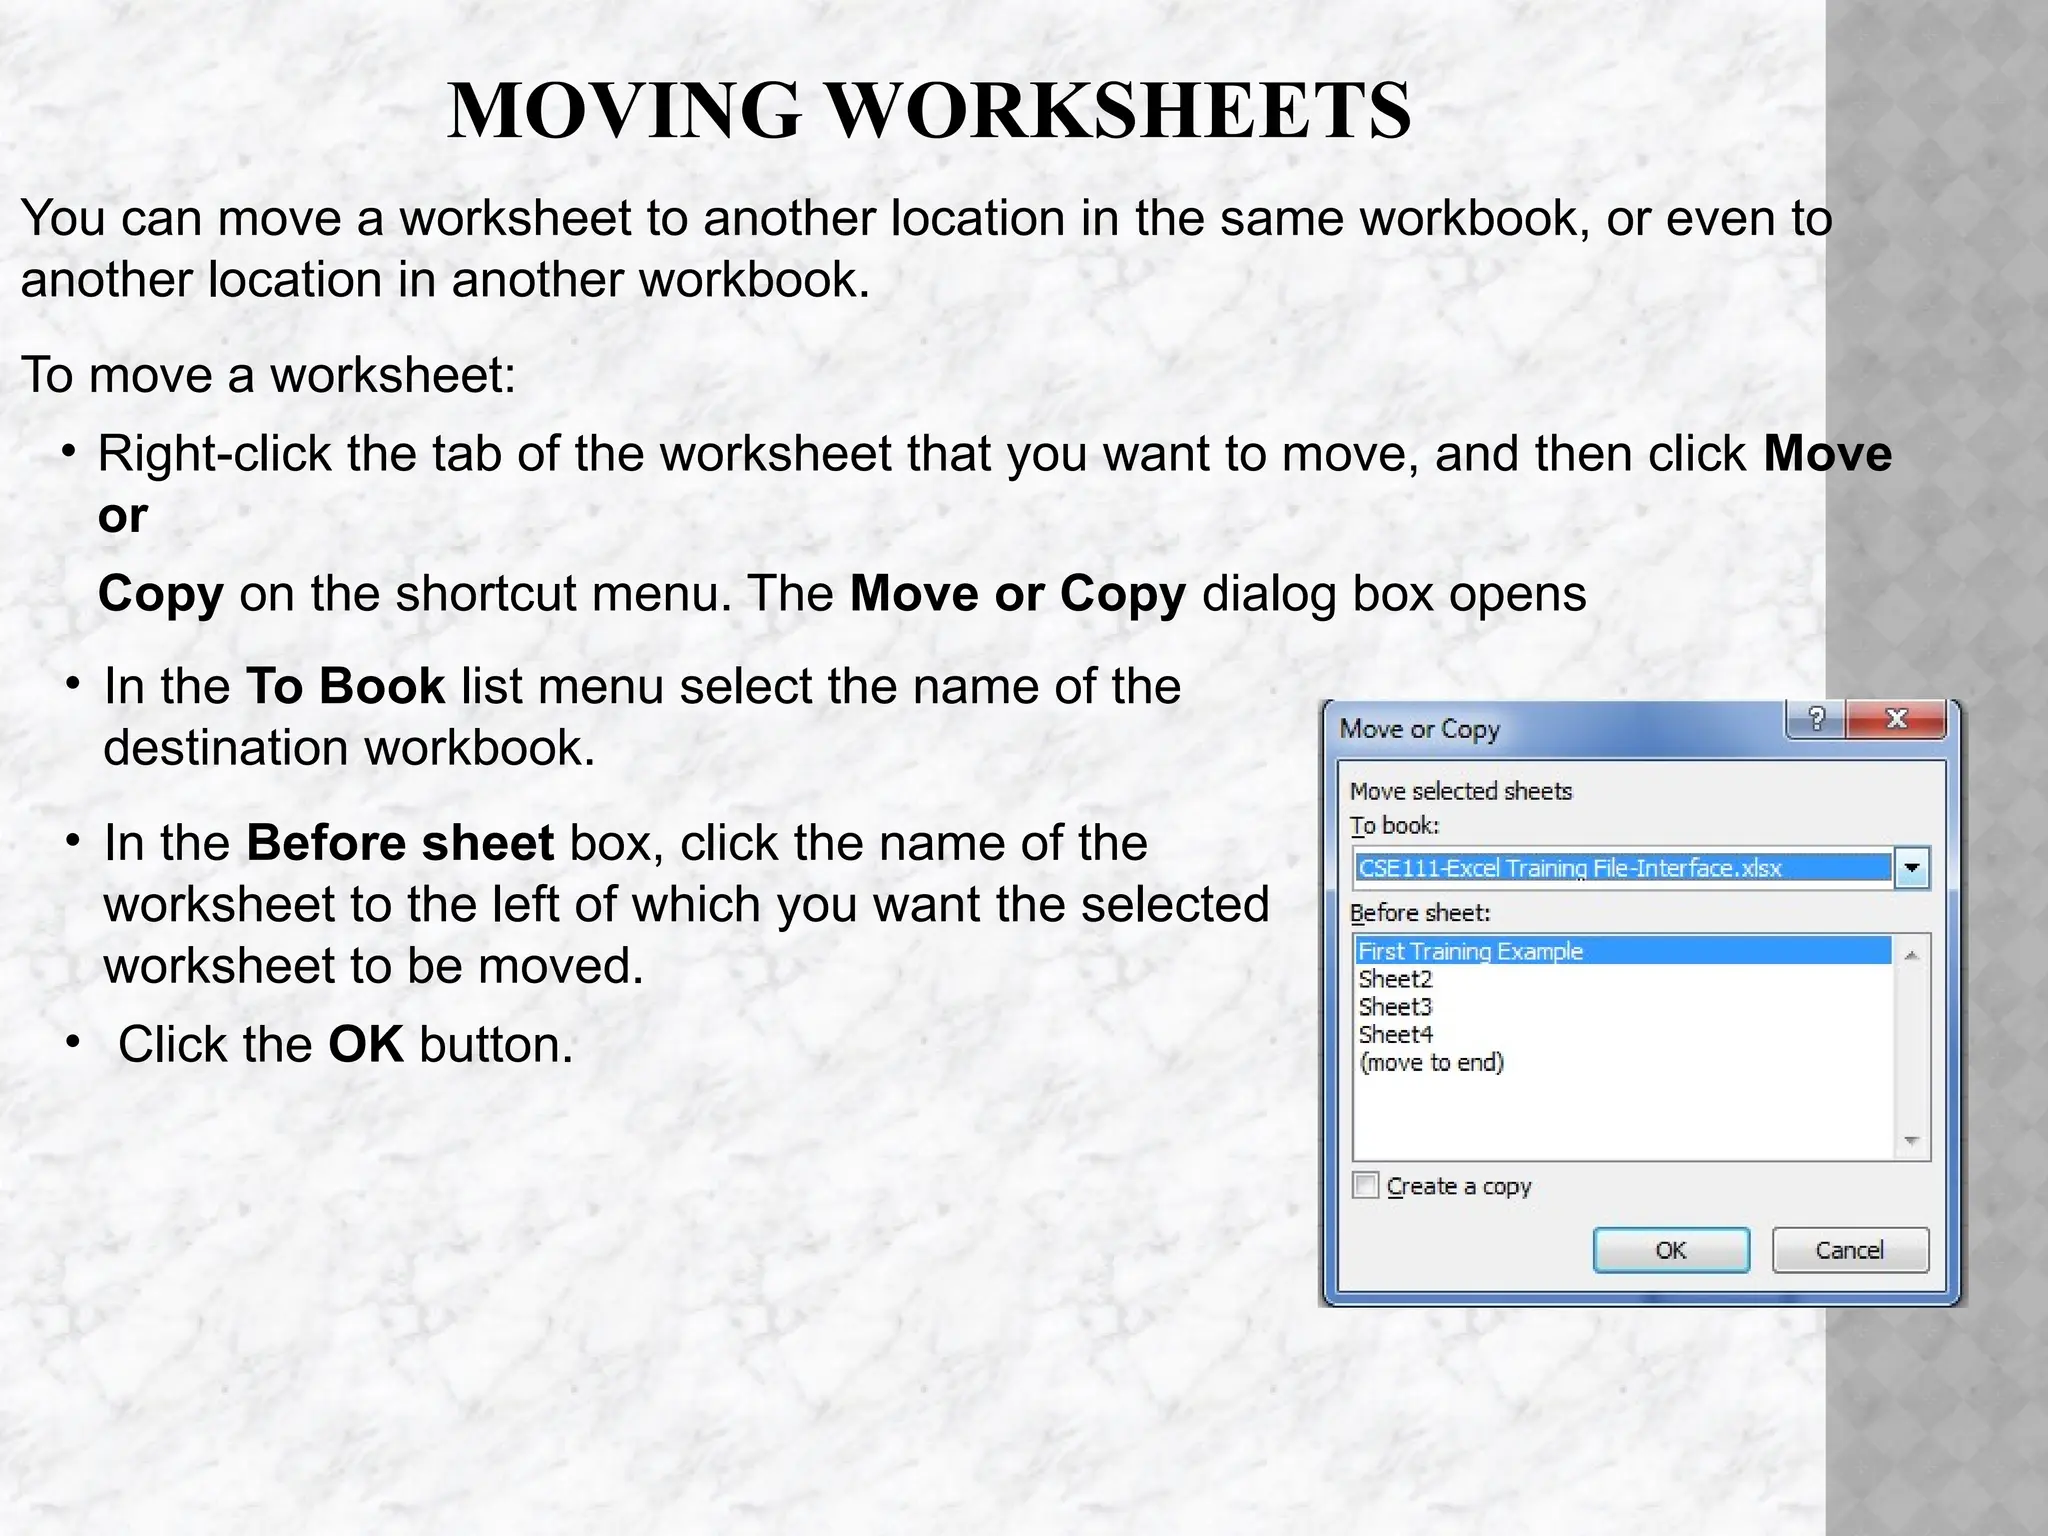Close the Move or Copy dialog
Screen dimensions: 2048x1536
tap(1896, 719)
